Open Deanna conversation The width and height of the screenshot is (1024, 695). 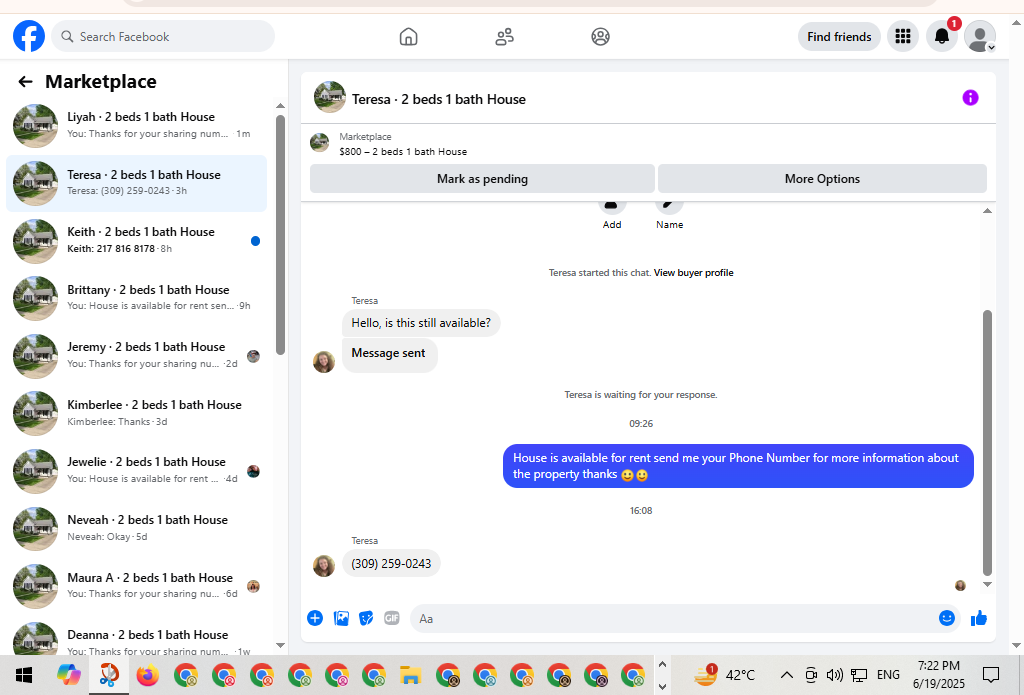coord(137,640)
